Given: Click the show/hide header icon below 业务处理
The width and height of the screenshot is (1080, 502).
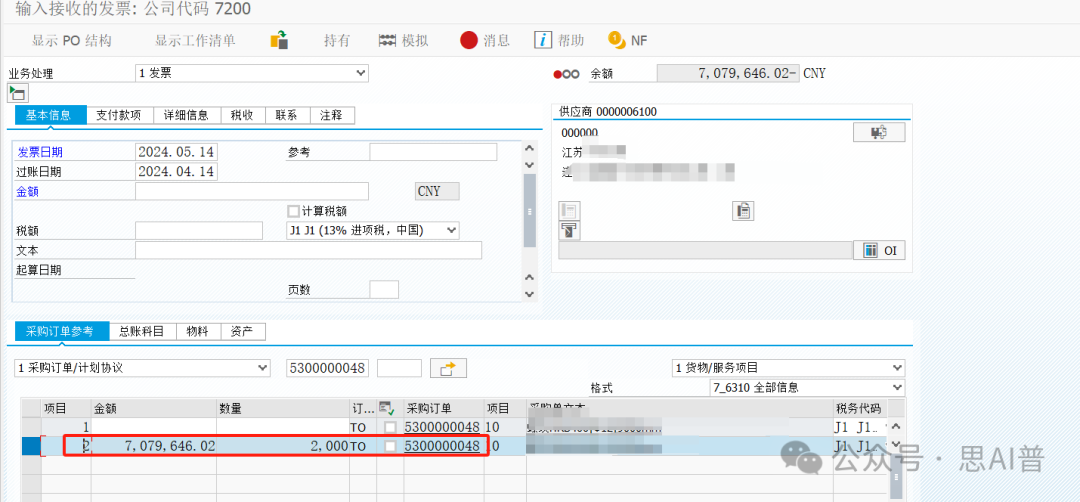Looking at the screenshot, I should [x=17, y=93].
